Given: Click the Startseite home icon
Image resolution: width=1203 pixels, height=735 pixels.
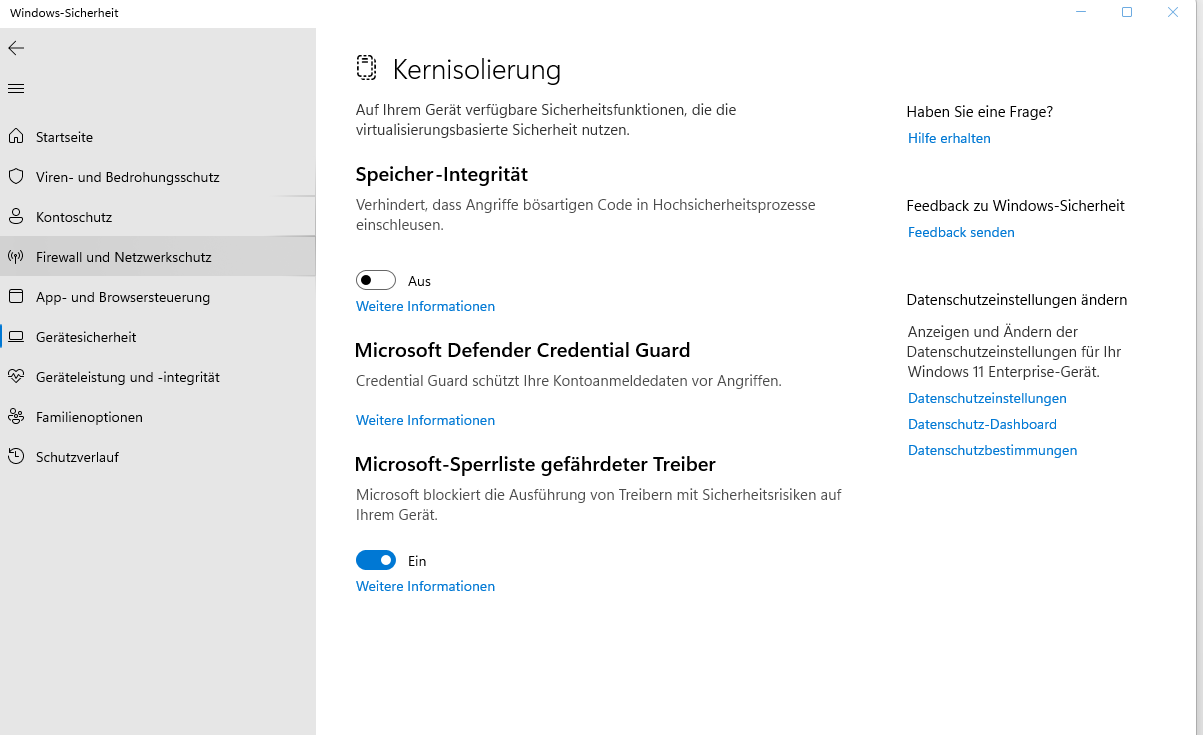Looking at the screenshot, I should [16, 137].
